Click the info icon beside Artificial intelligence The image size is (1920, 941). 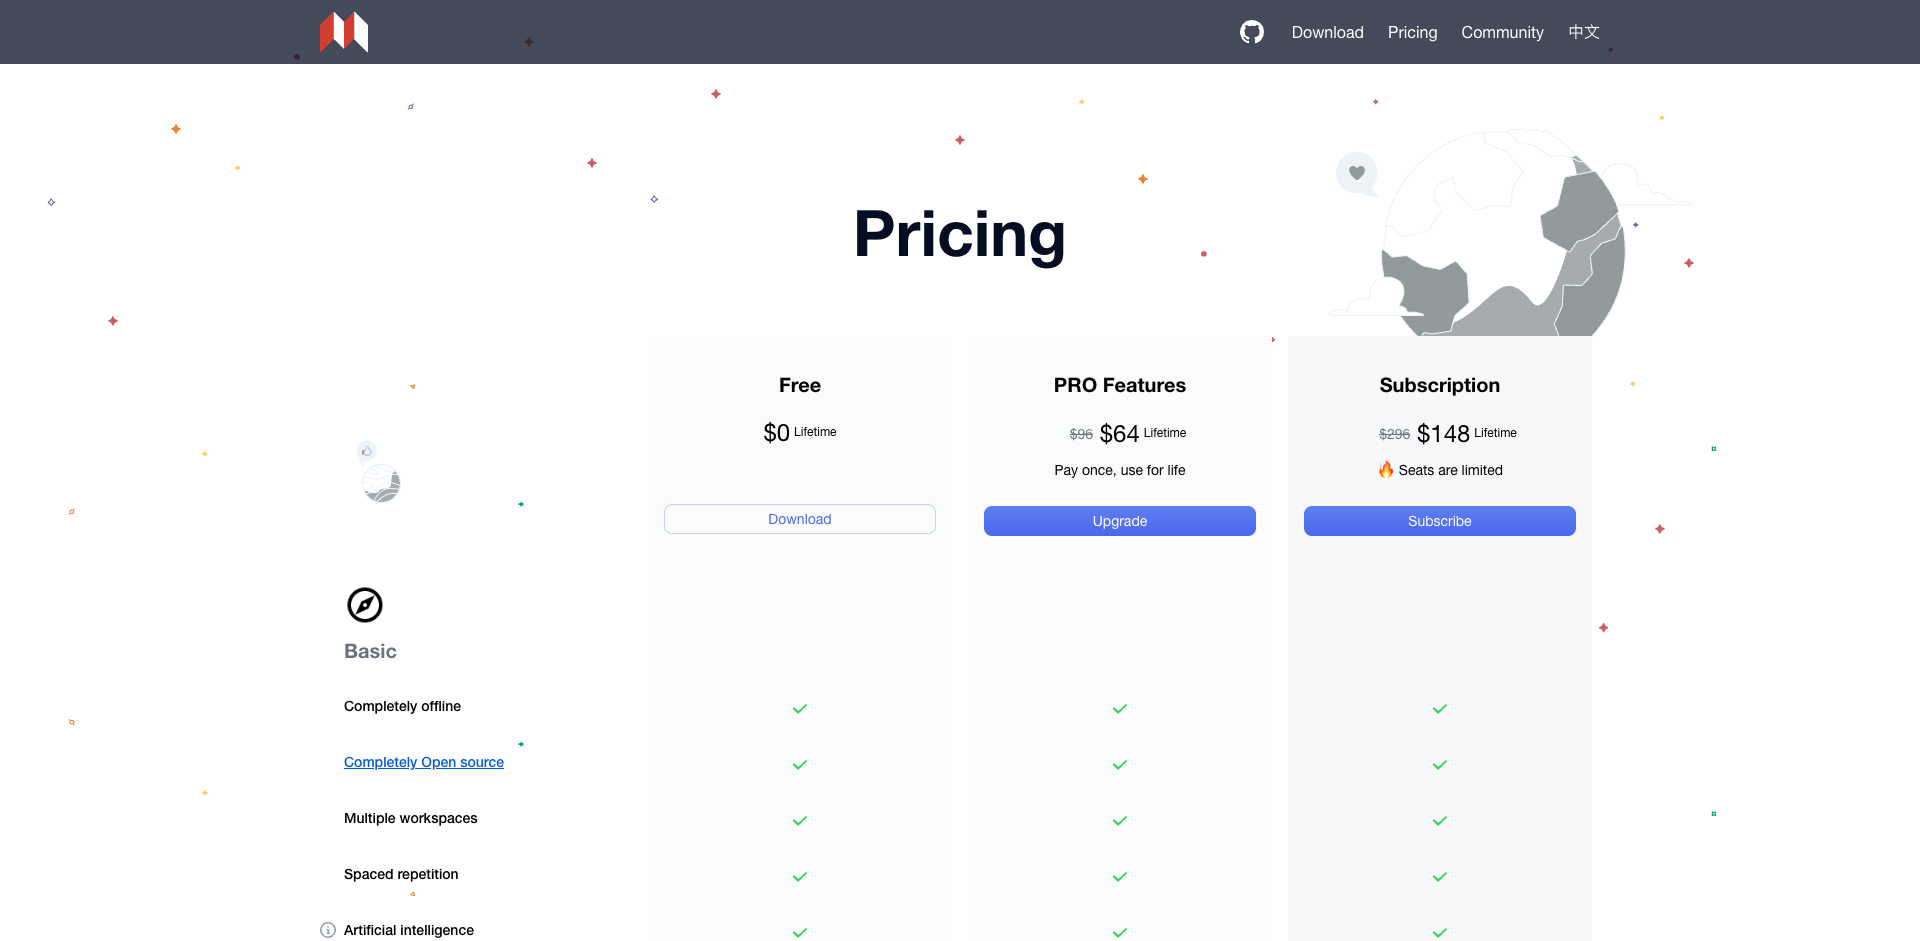click(328, 930)
